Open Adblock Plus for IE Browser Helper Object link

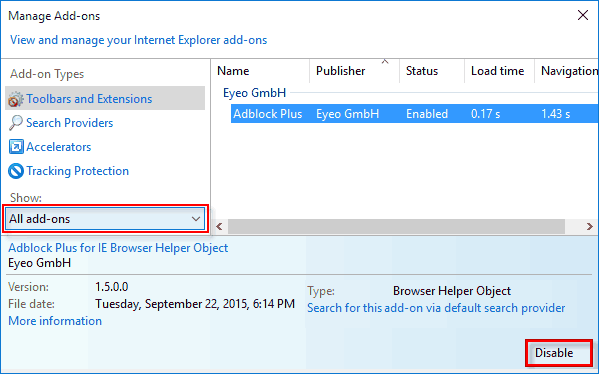[x=118, y=248]
